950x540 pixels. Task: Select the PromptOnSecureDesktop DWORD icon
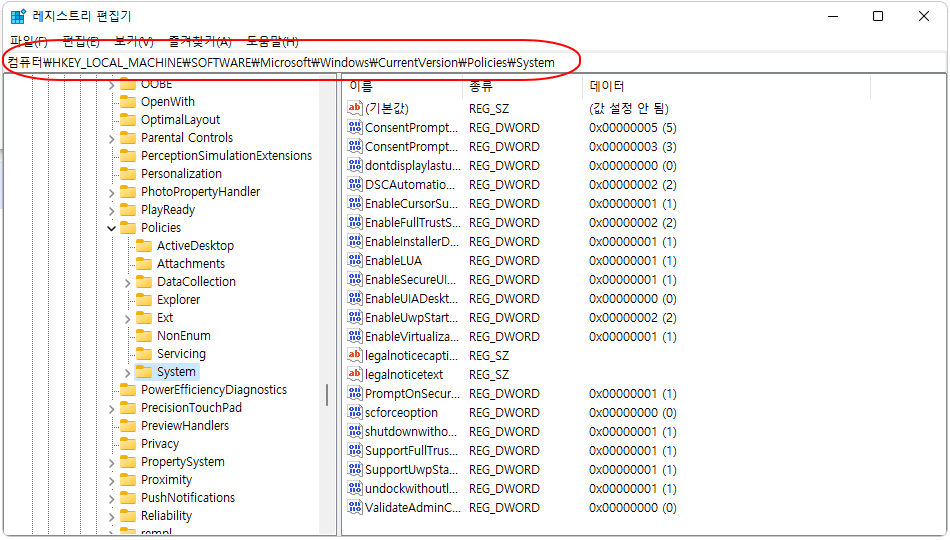coord(355,393)
